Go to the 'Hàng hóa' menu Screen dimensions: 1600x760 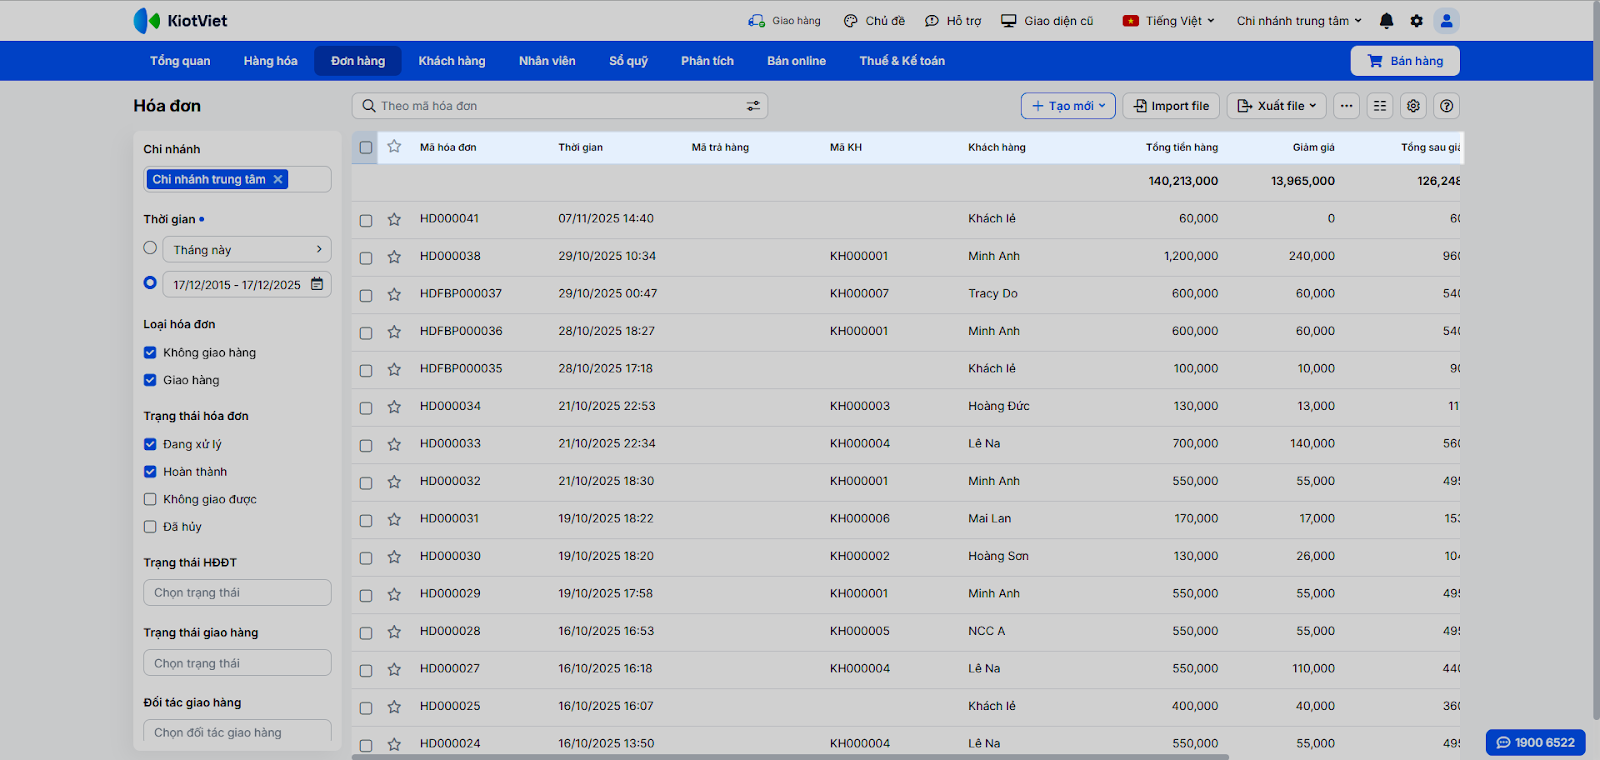coord(270,61)
